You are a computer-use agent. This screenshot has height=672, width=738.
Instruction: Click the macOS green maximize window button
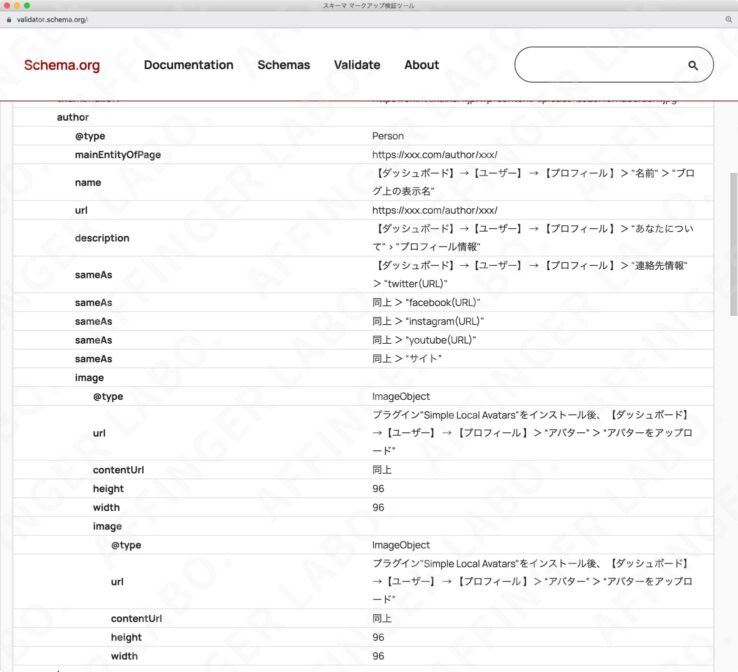tap(27, 6)
